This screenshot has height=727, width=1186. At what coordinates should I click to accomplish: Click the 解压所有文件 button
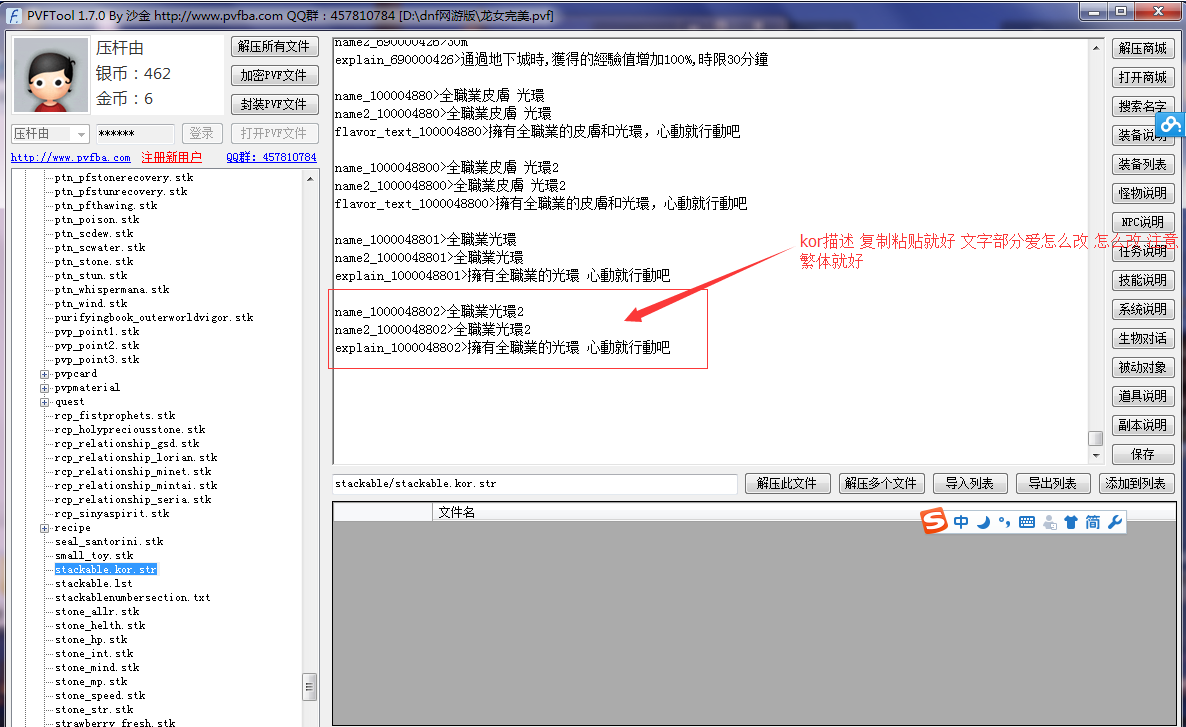click(274, 47)
